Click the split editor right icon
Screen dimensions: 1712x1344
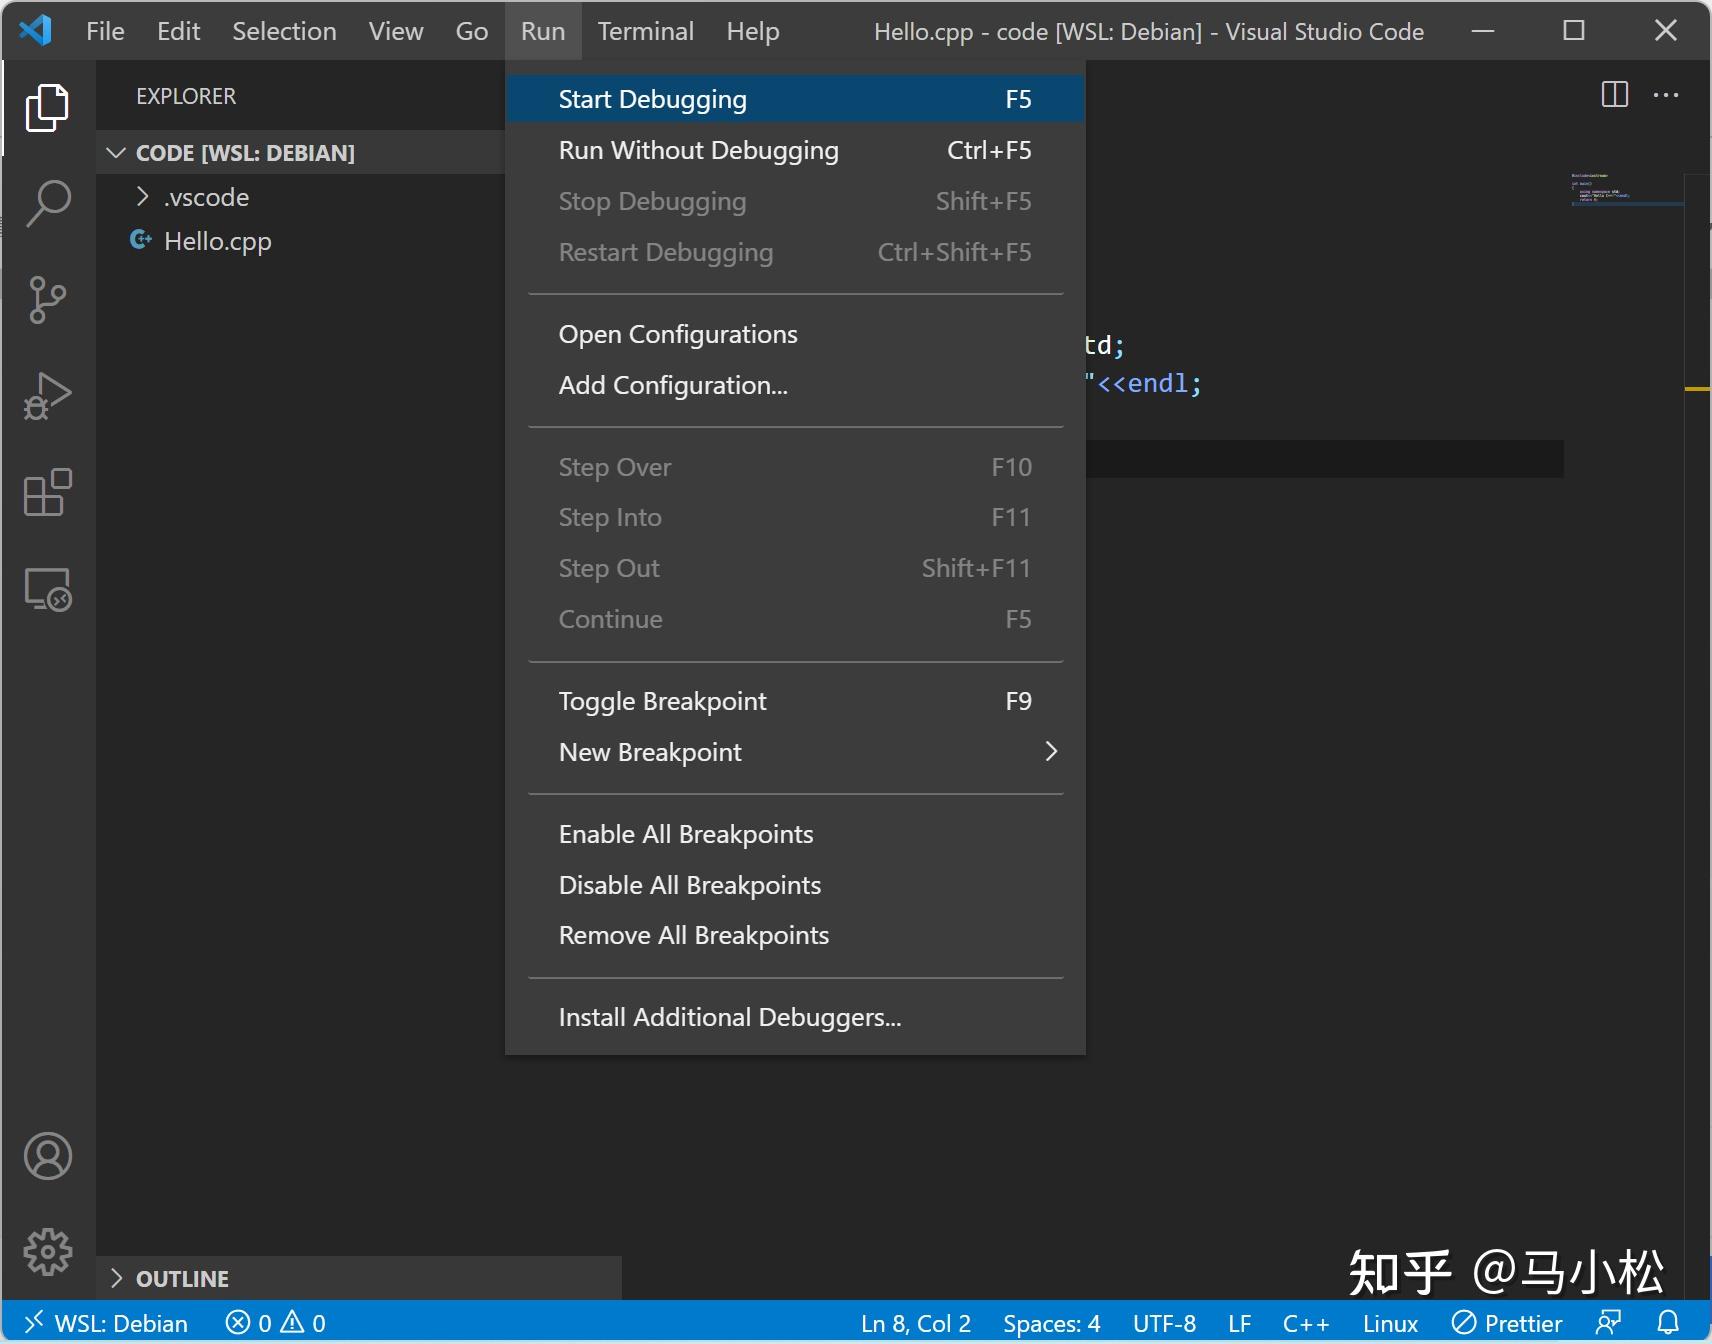[1615, 95]
